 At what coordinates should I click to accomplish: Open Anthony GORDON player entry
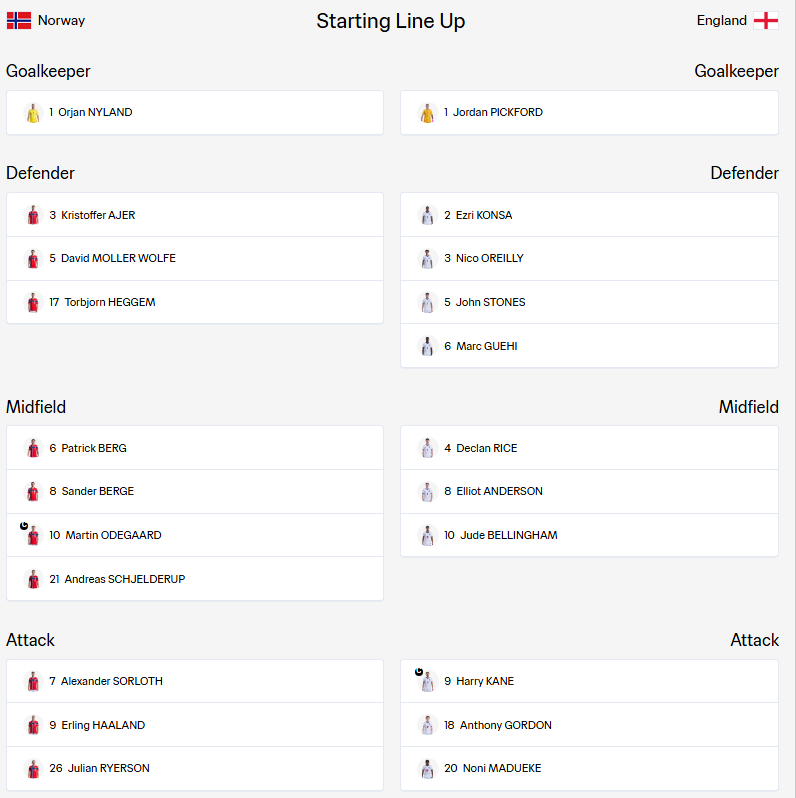pos(589,725)
